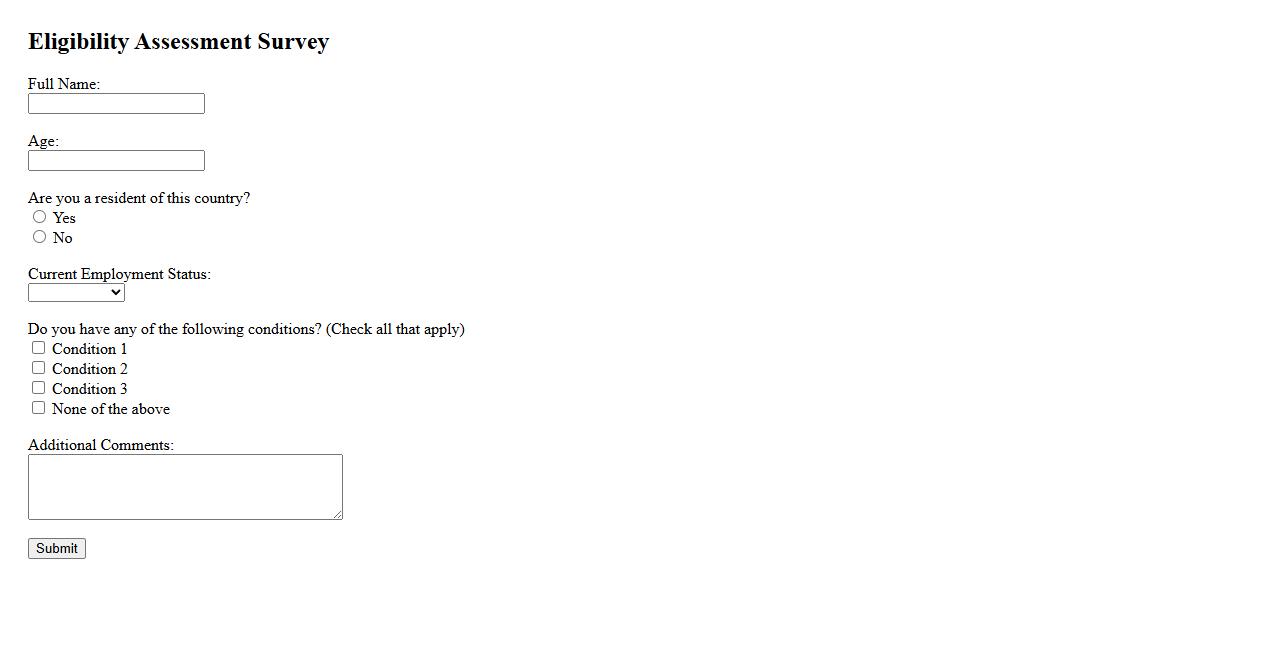
Task: Focus the Age input box
Action: (x=116, y=161)
